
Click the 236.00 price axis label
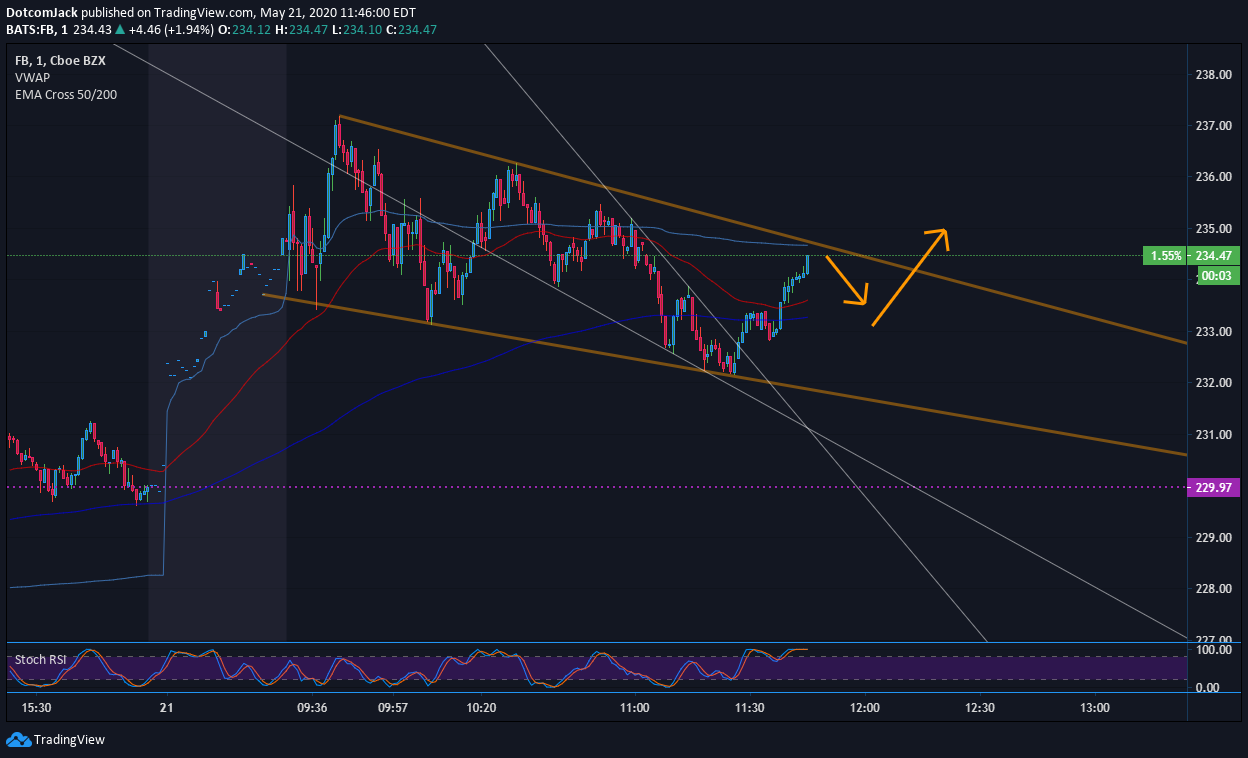[1212, 177]
